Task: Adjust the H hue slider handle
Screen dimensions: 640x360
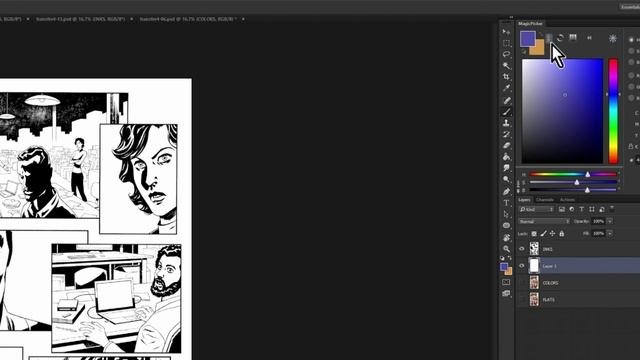Action: tap(588, 174)
